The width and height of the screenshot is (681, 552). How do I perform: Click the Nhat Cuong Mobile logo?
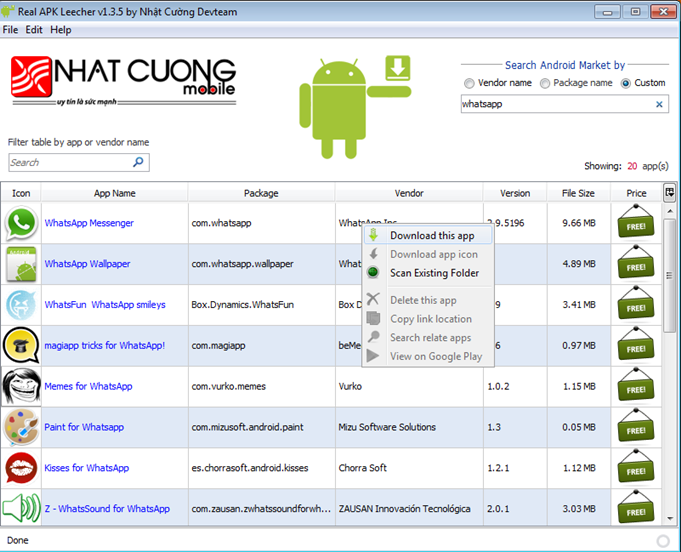pos(124,81)
